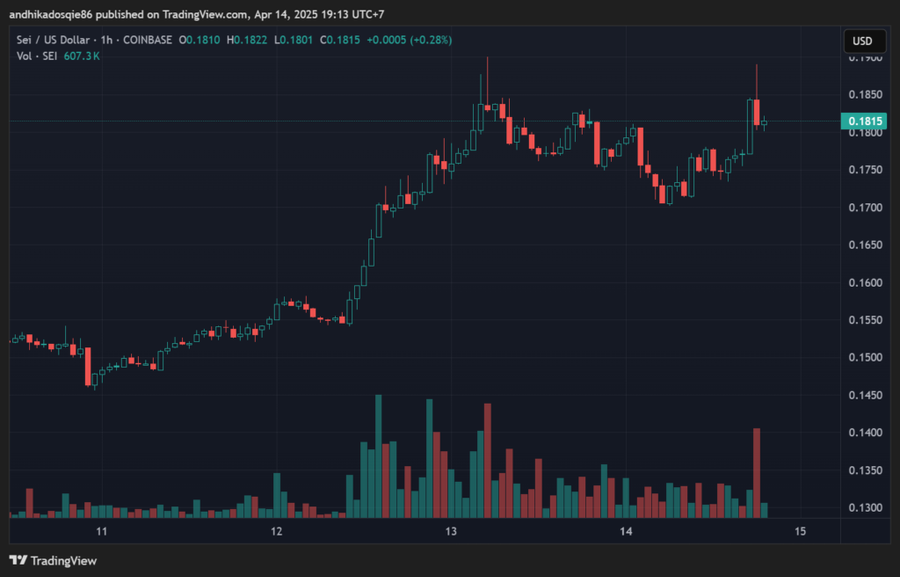Click the 0.1700 price axis label
The height and width of the screenshot is (577, 900).
tap(866, 207)
